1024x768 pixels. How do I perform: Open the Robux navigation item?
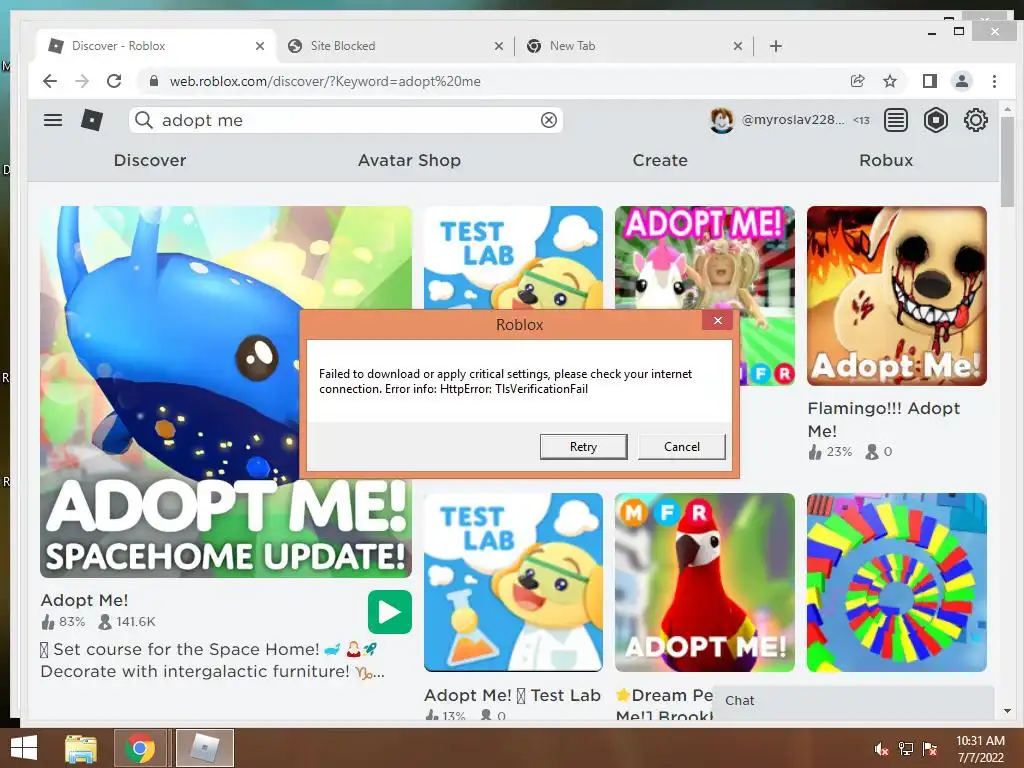pyautogui.click(x=886, y=160)
